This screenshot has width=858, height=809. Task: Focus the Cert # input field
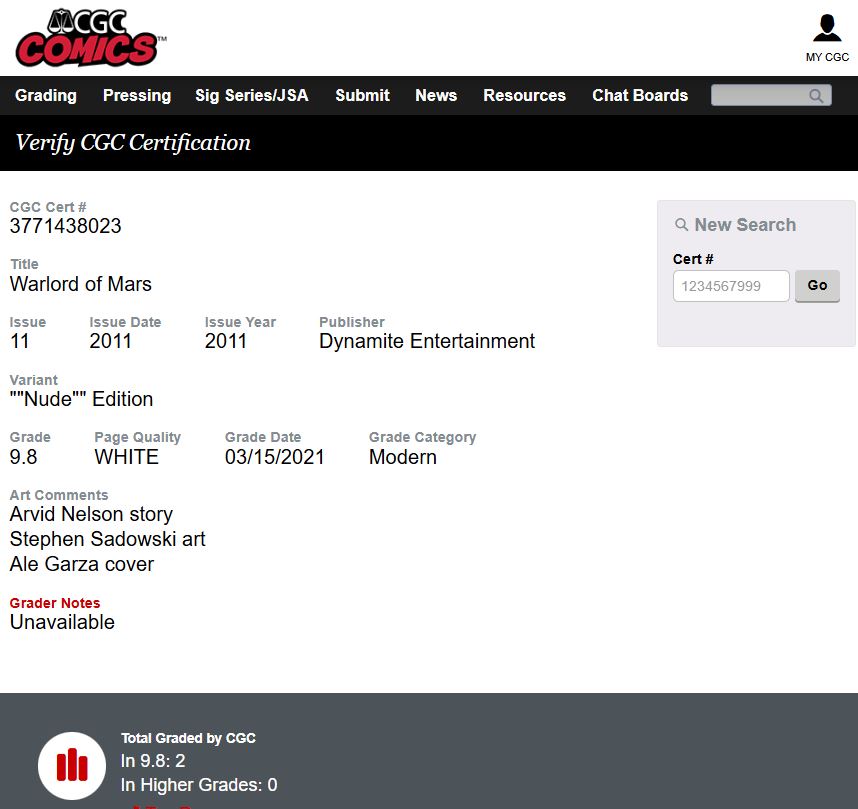(x=731, y=286)
